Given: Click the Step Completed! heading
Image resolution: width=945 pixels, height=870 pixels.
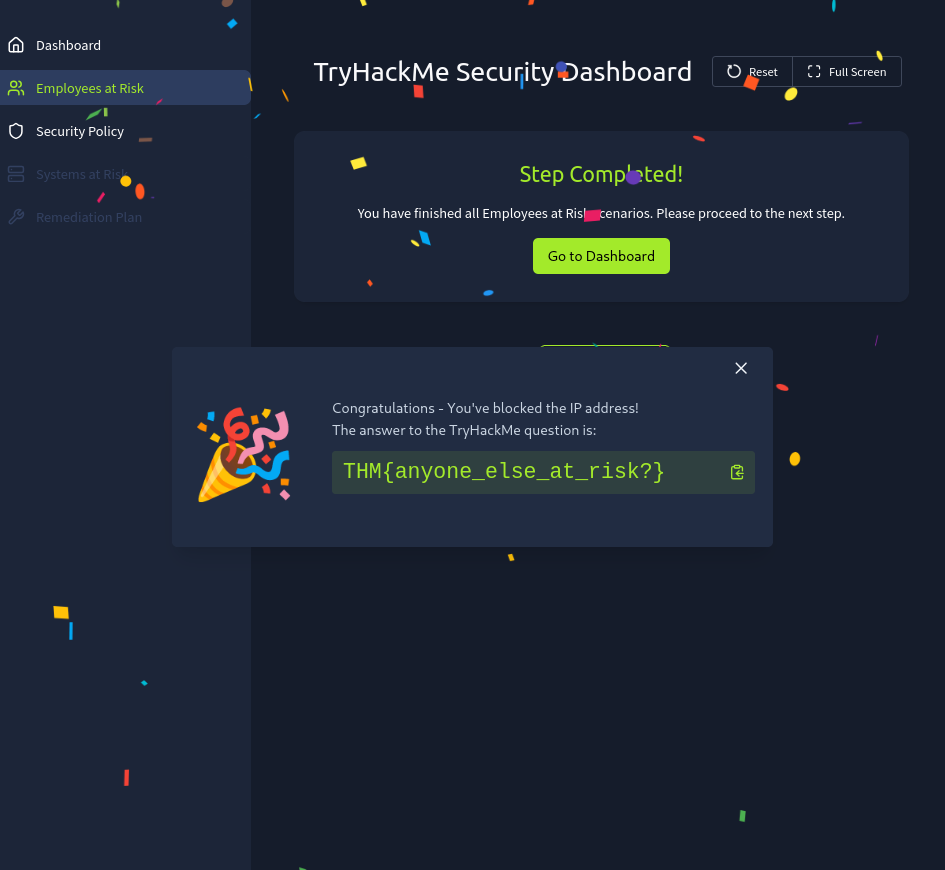Looking at the screenshot, I should click(x=601, y=174).
